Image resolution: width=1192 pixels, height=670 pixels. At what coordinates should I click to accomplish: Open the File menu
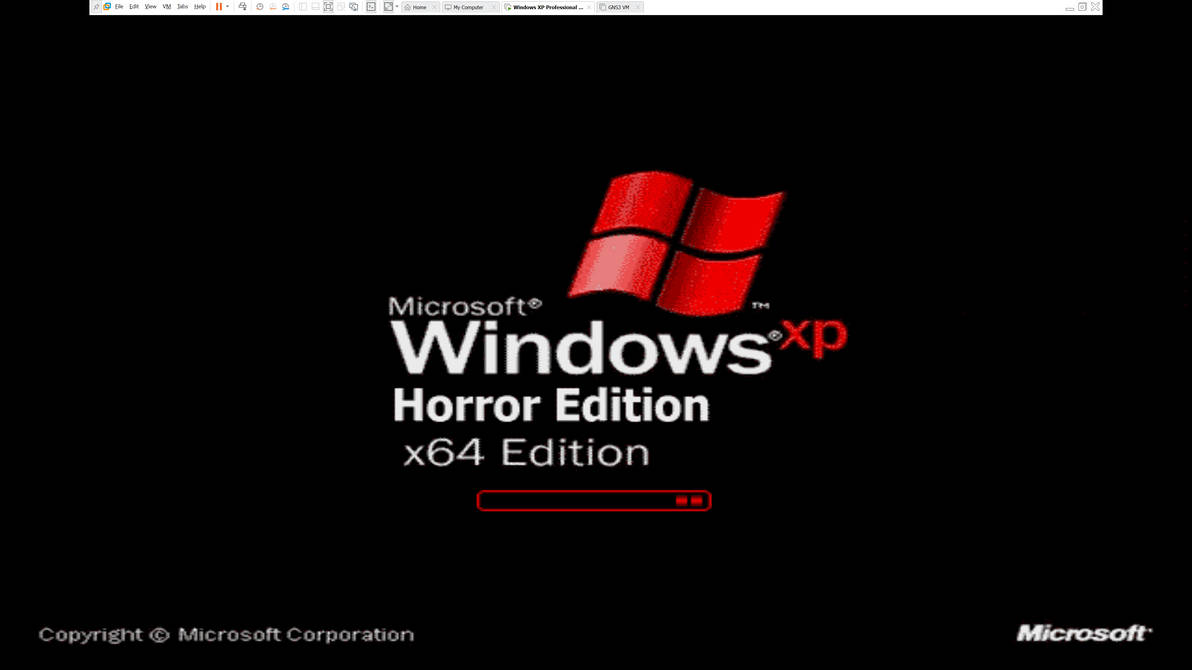pyautogui.click(x=119, y=7)
